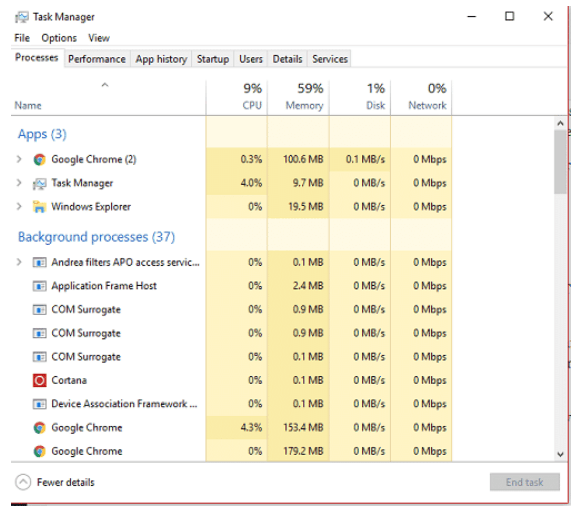581x507 pixels.
Task: Expand Andrea filters APO access service
Action: pyautogui.click(x=19, y=262)
